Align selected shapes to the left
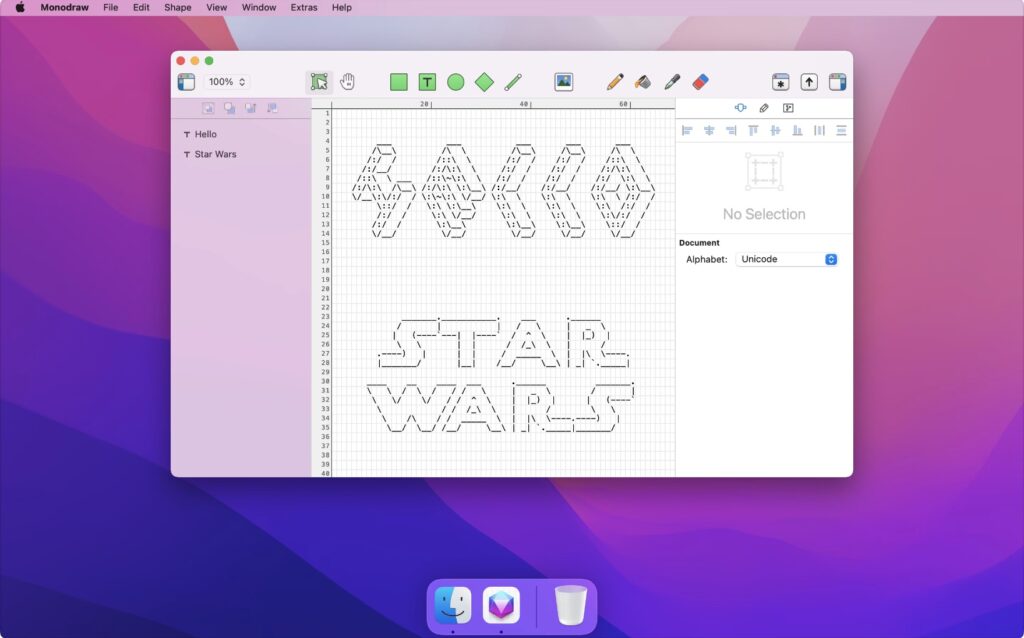Viewport: 1024px width, 638px height. point(687,130)
